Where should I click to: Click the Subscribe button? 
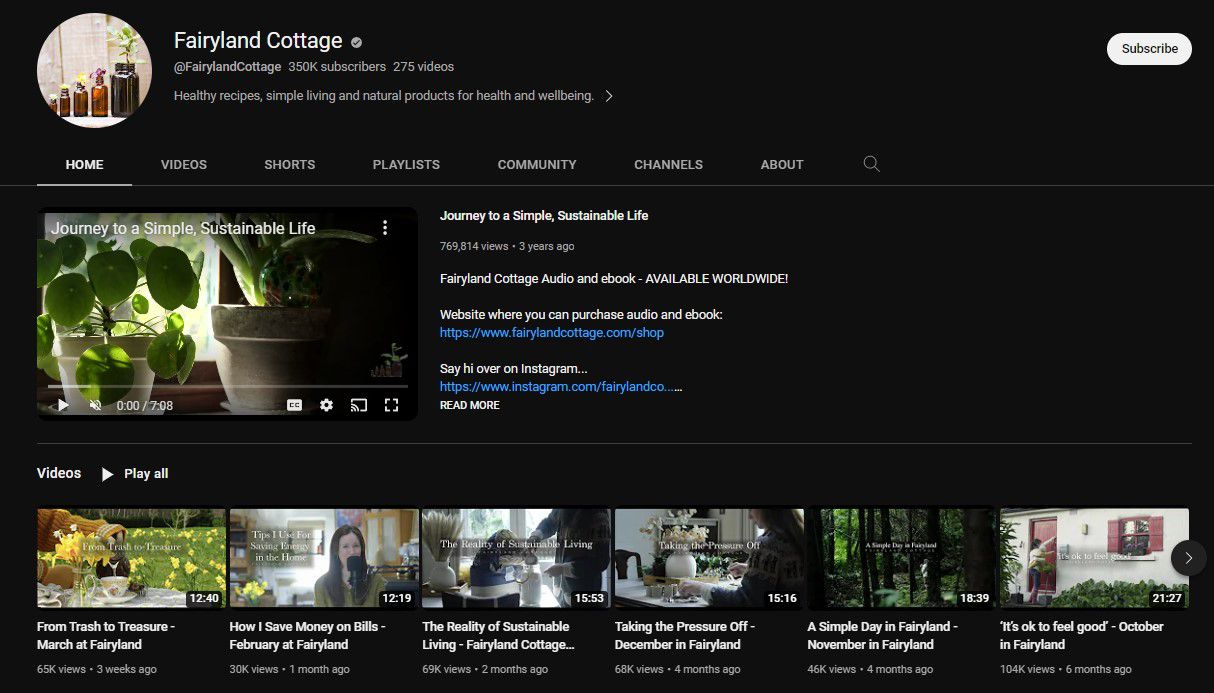(1149, 48)
